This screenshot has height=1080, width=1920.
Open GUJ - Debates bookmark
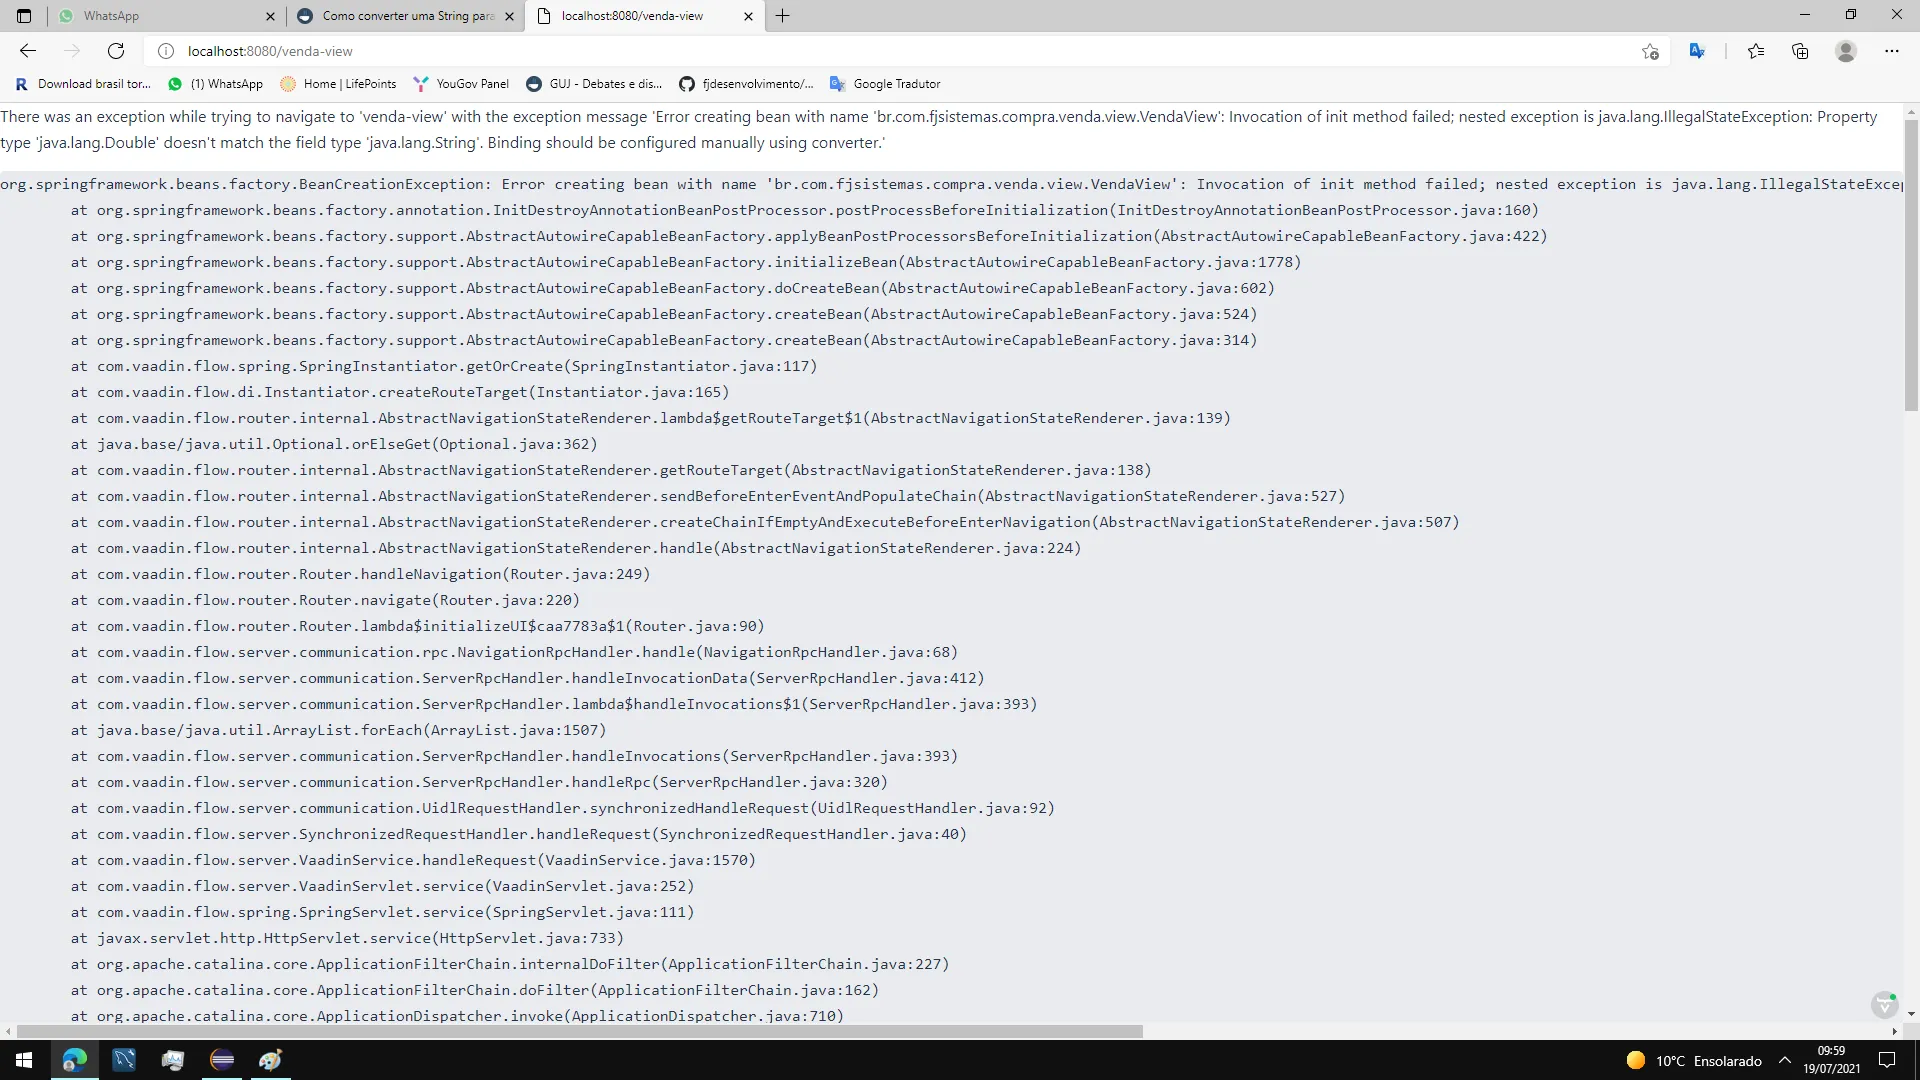click(x=594, y=84)
